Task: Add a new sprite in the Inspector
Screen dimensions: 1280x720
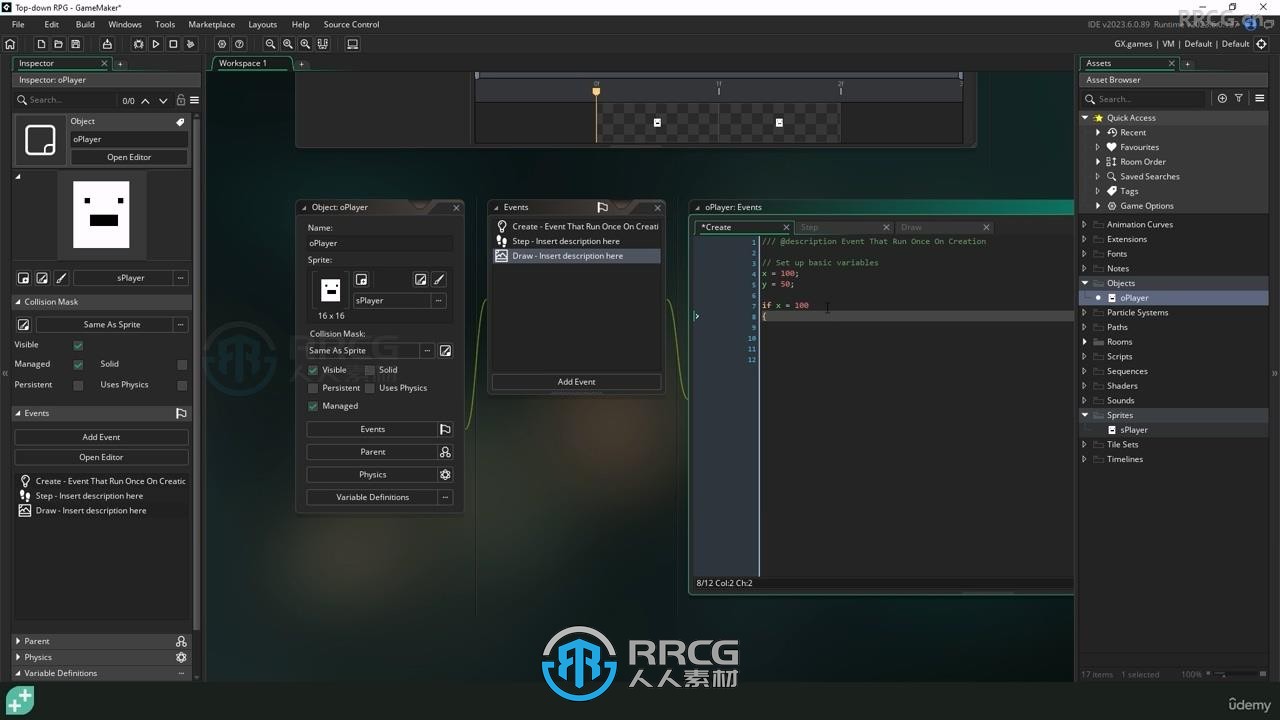Action: [x=24, y=278]
